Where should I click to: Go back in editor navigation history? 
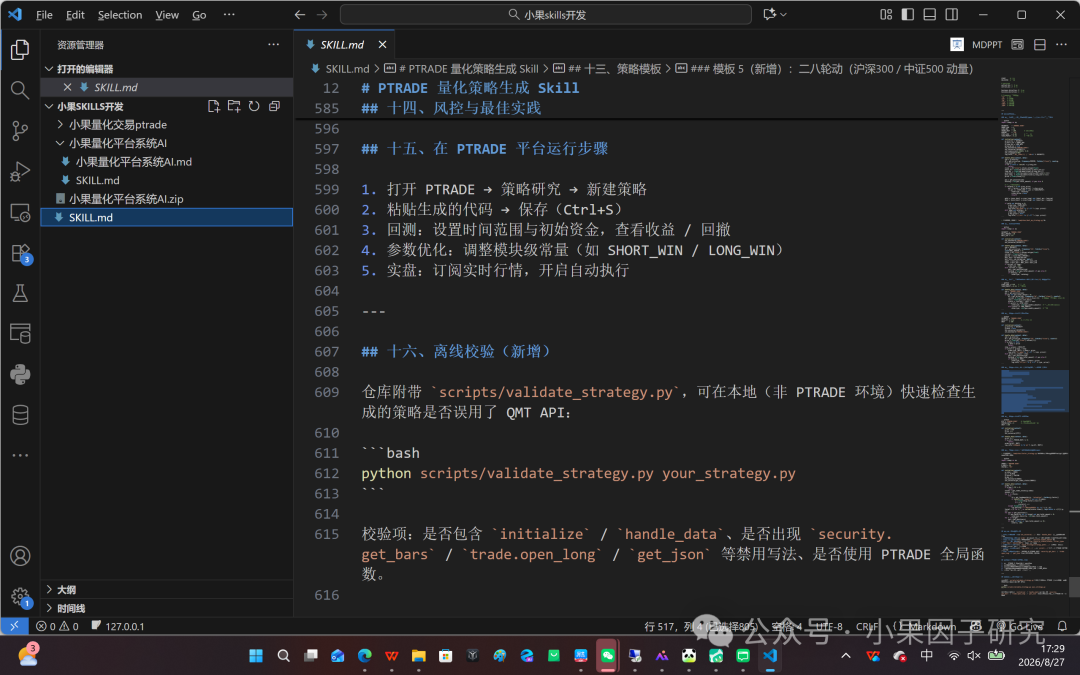[300, 14]
